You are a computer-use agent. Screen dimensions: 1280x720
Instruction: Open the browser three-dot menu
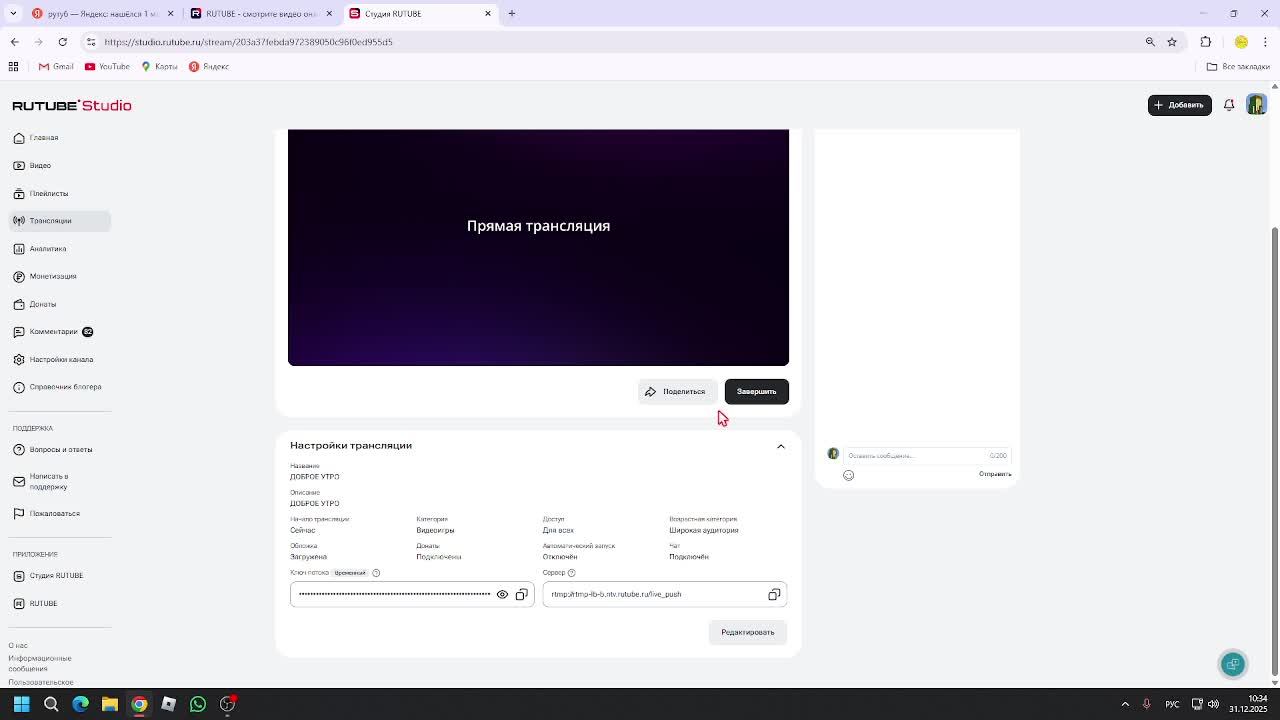click(x=1266, y=42)
